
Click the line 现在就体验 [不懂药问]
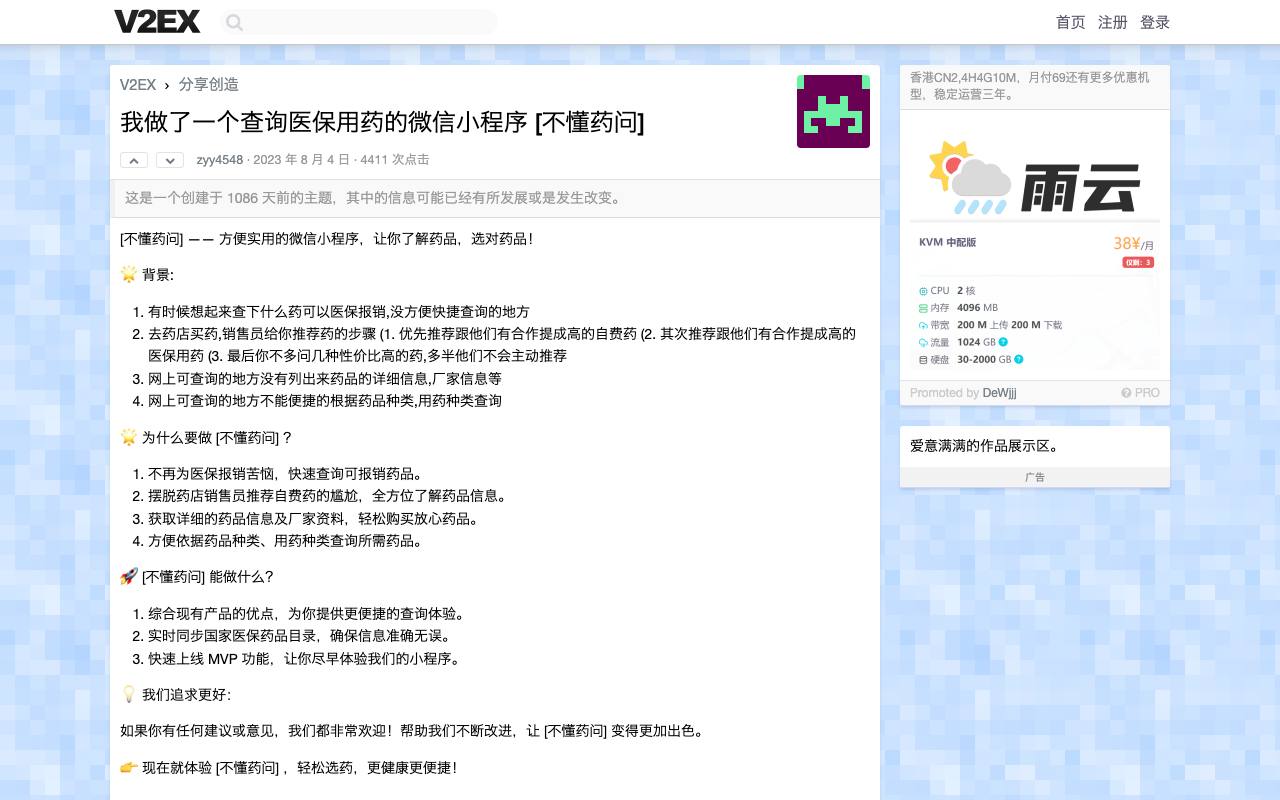pyautogui.click(x=288, y=768)
